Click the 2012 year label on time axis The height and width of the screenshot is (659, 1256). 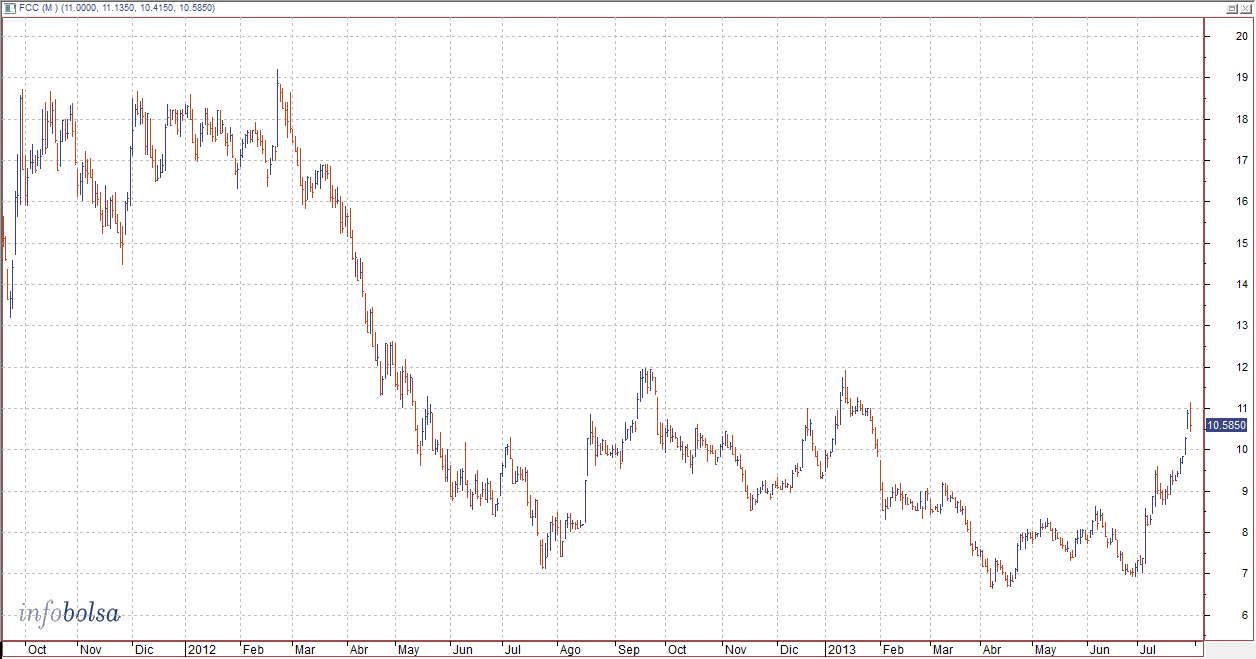click(x=202, y=650)
